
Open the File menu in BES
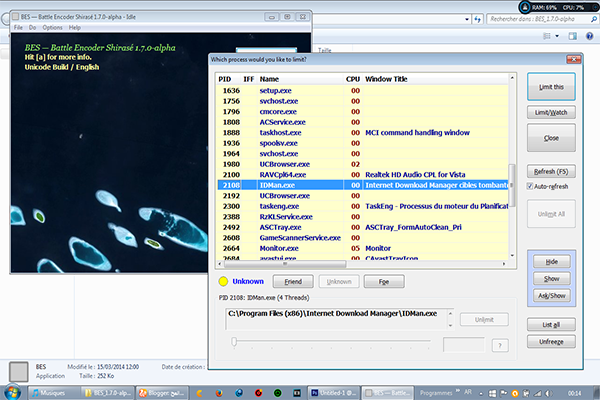pos(18,28)
